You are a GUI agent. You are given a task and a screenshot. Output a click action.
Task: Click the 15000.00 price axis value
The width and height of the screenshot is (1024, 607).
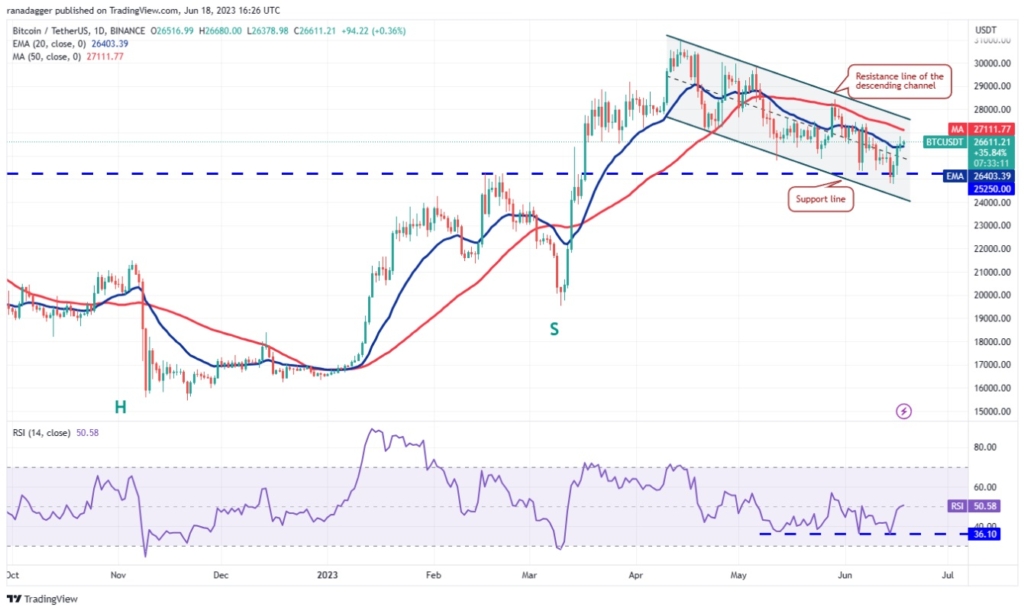[x=993, y=412]
